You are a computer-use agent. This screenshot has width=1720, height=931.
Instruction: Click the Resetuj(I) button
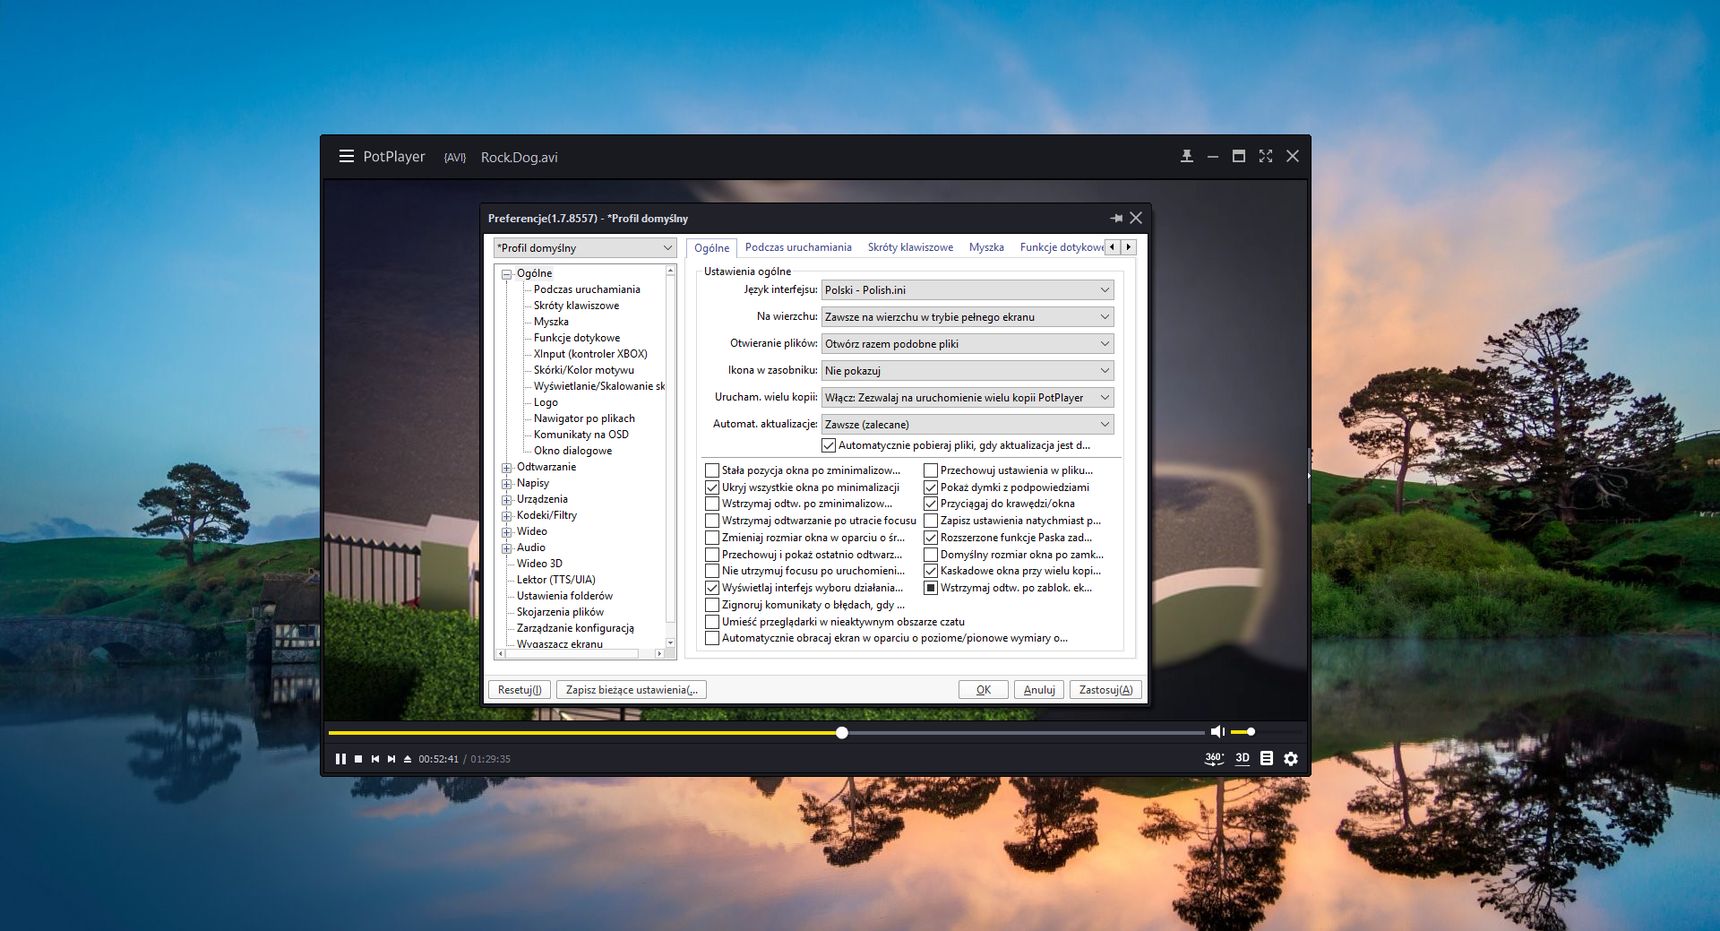pyautogui.click(x=519, y=690)
